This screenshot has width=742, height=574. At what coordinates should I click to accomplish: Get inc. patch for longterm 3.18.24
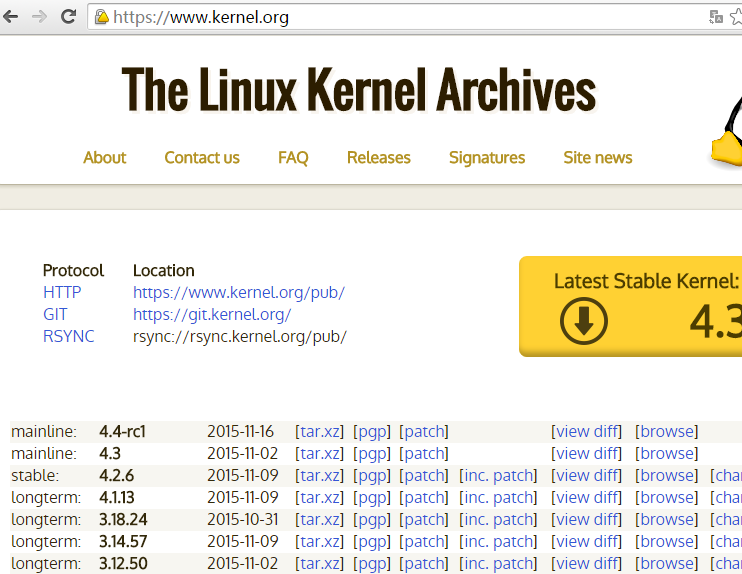pyautogui.click(x=498, y=520)
